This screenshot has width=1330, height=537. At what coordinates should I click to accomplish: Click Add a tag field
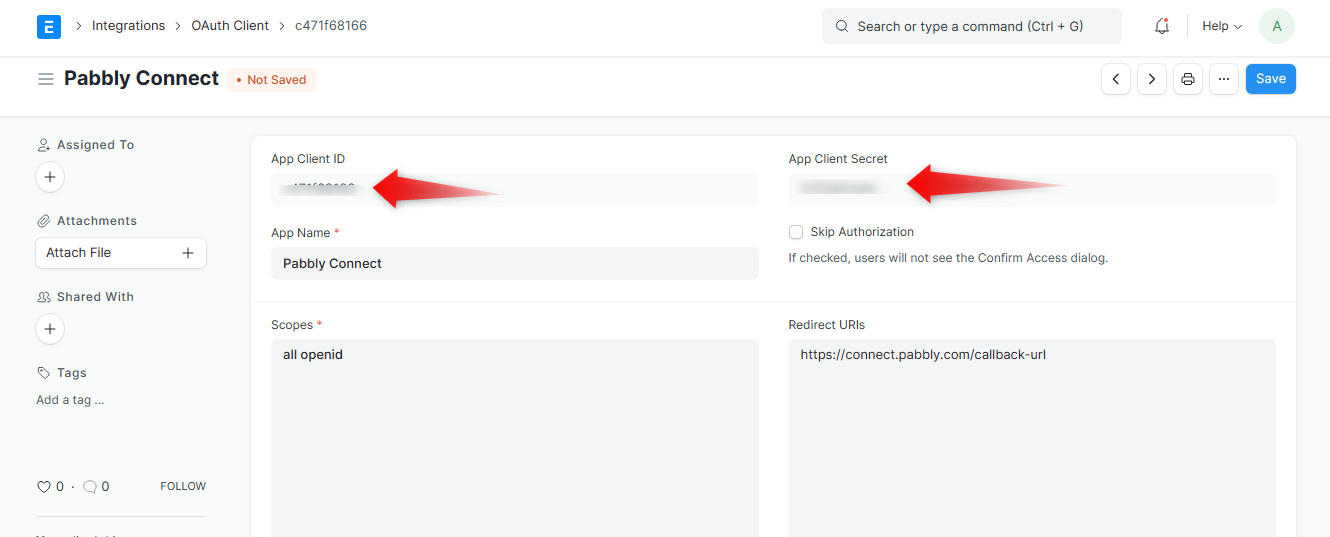[x=70, y=400]
